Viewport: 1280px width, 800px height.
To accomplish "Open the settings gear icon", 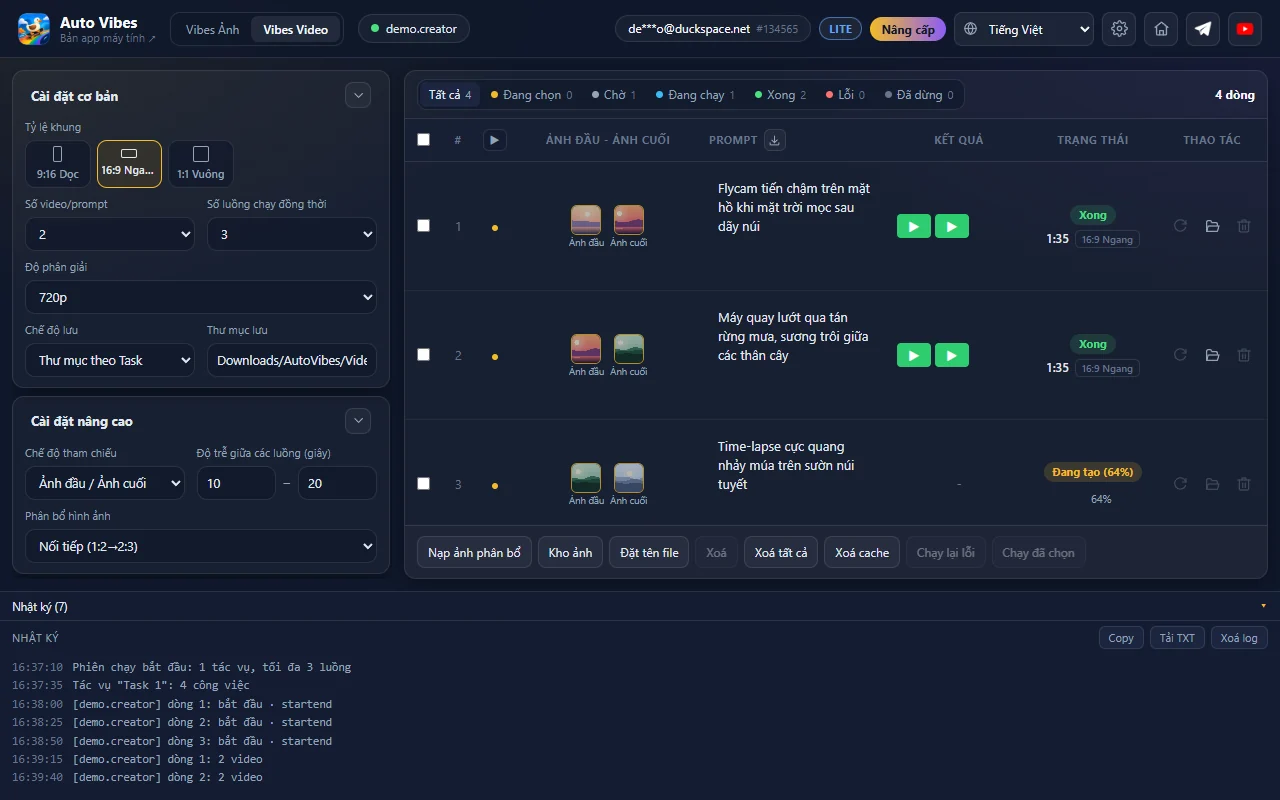I will 1119,29.
